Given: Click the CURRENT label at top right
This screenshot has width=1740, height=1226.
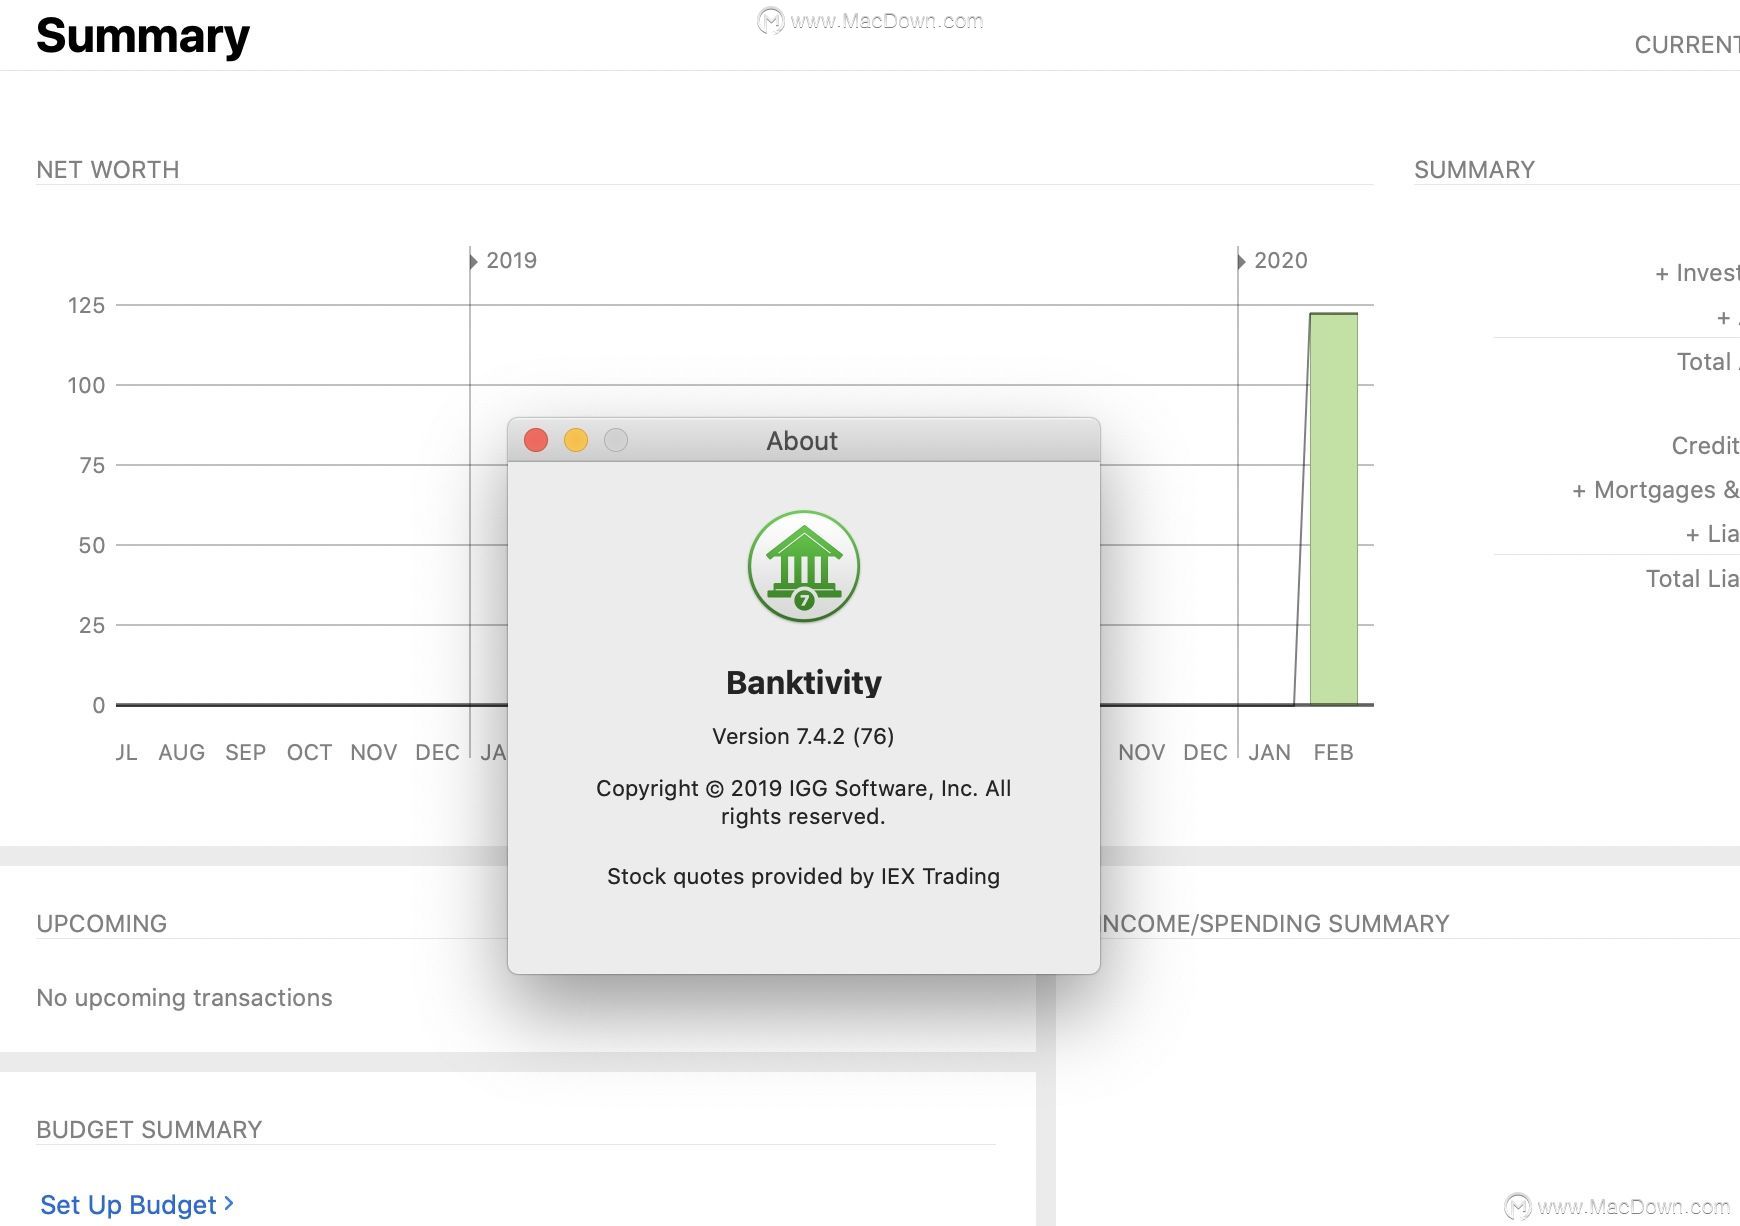Looking at the screenshot, I should (1687, 45).
